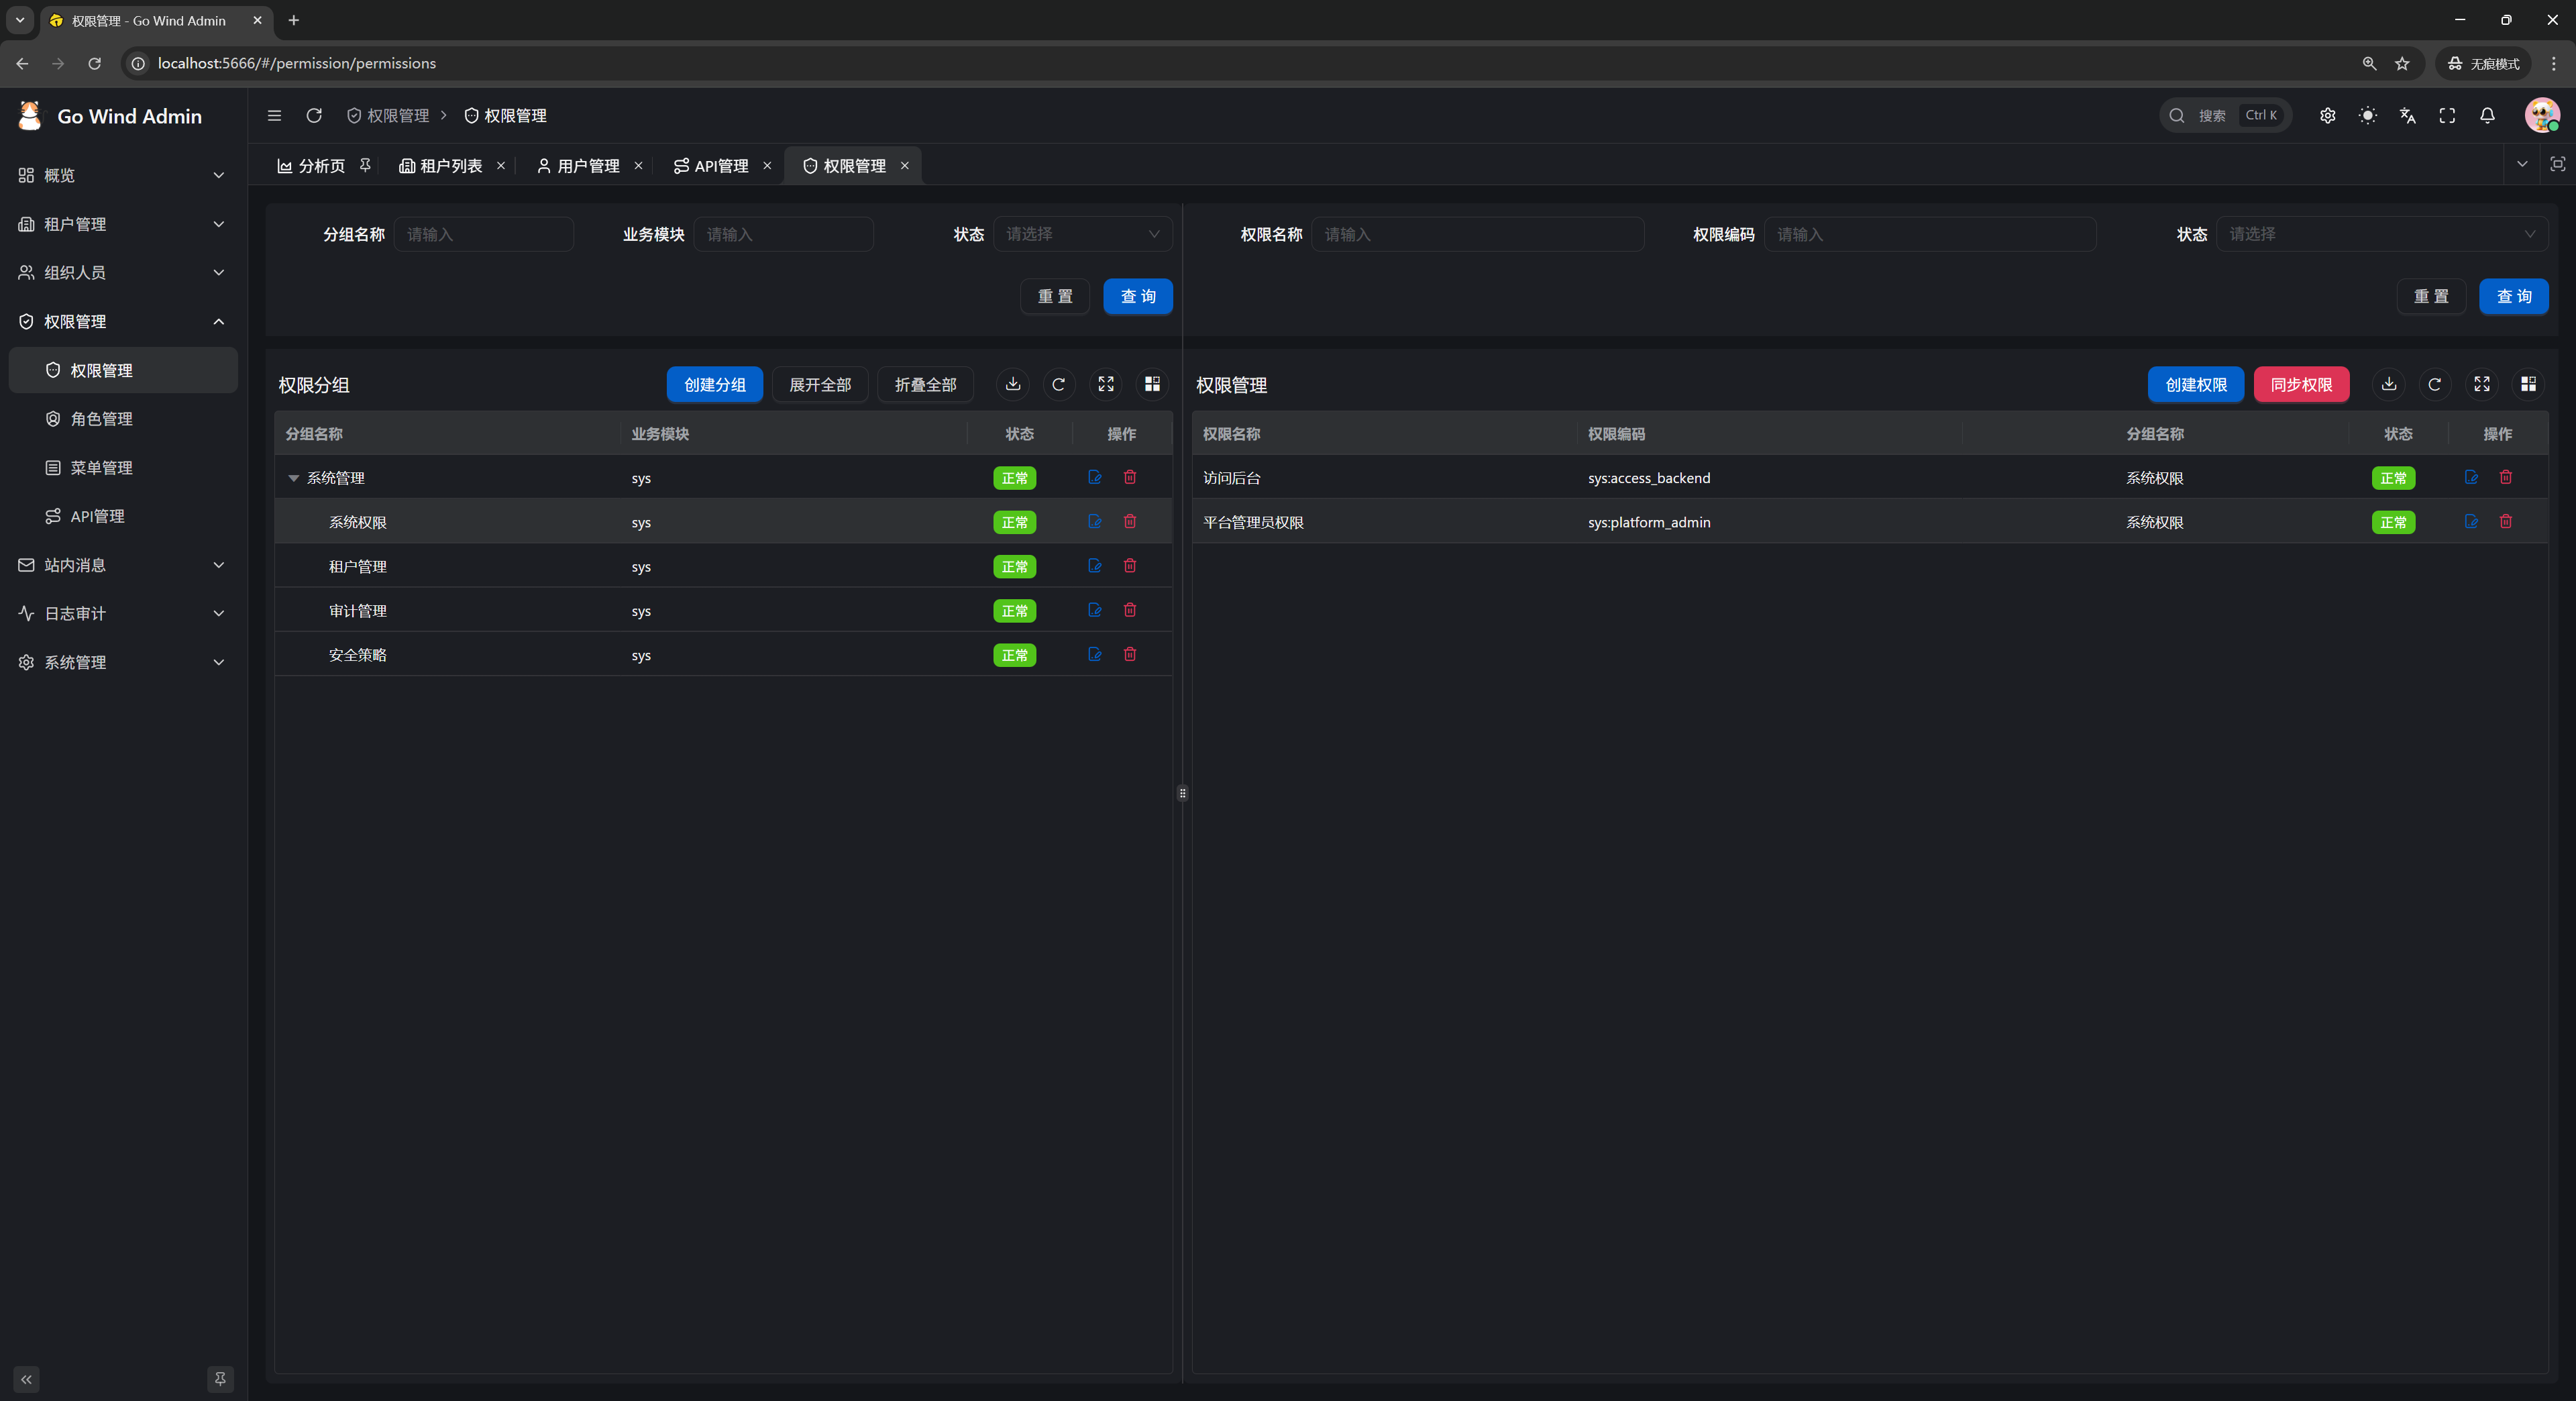Screen dimensions: 2576x1401
Task: Open the 状态 dropdown in group filter
Action: (x=1082, y=234)
